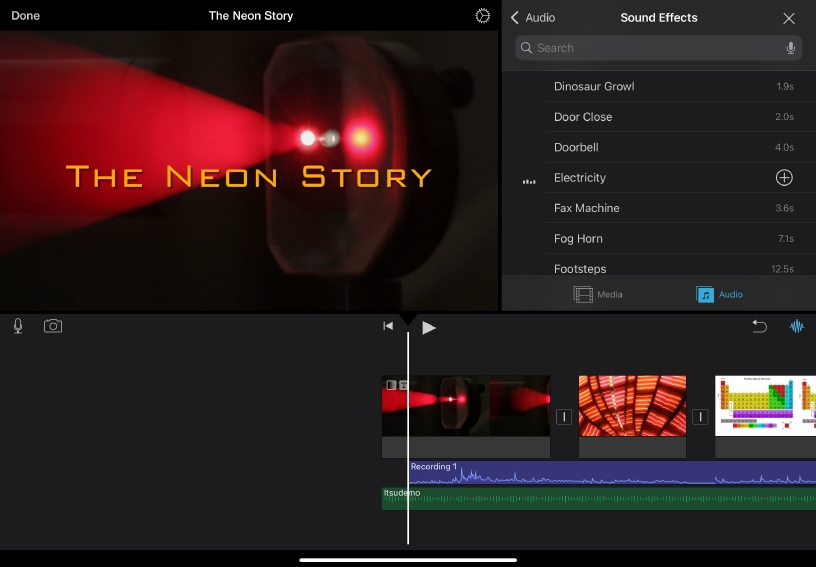
Task: Preview the Dinosaur Growl sound effect
Action: click(594, 87)
